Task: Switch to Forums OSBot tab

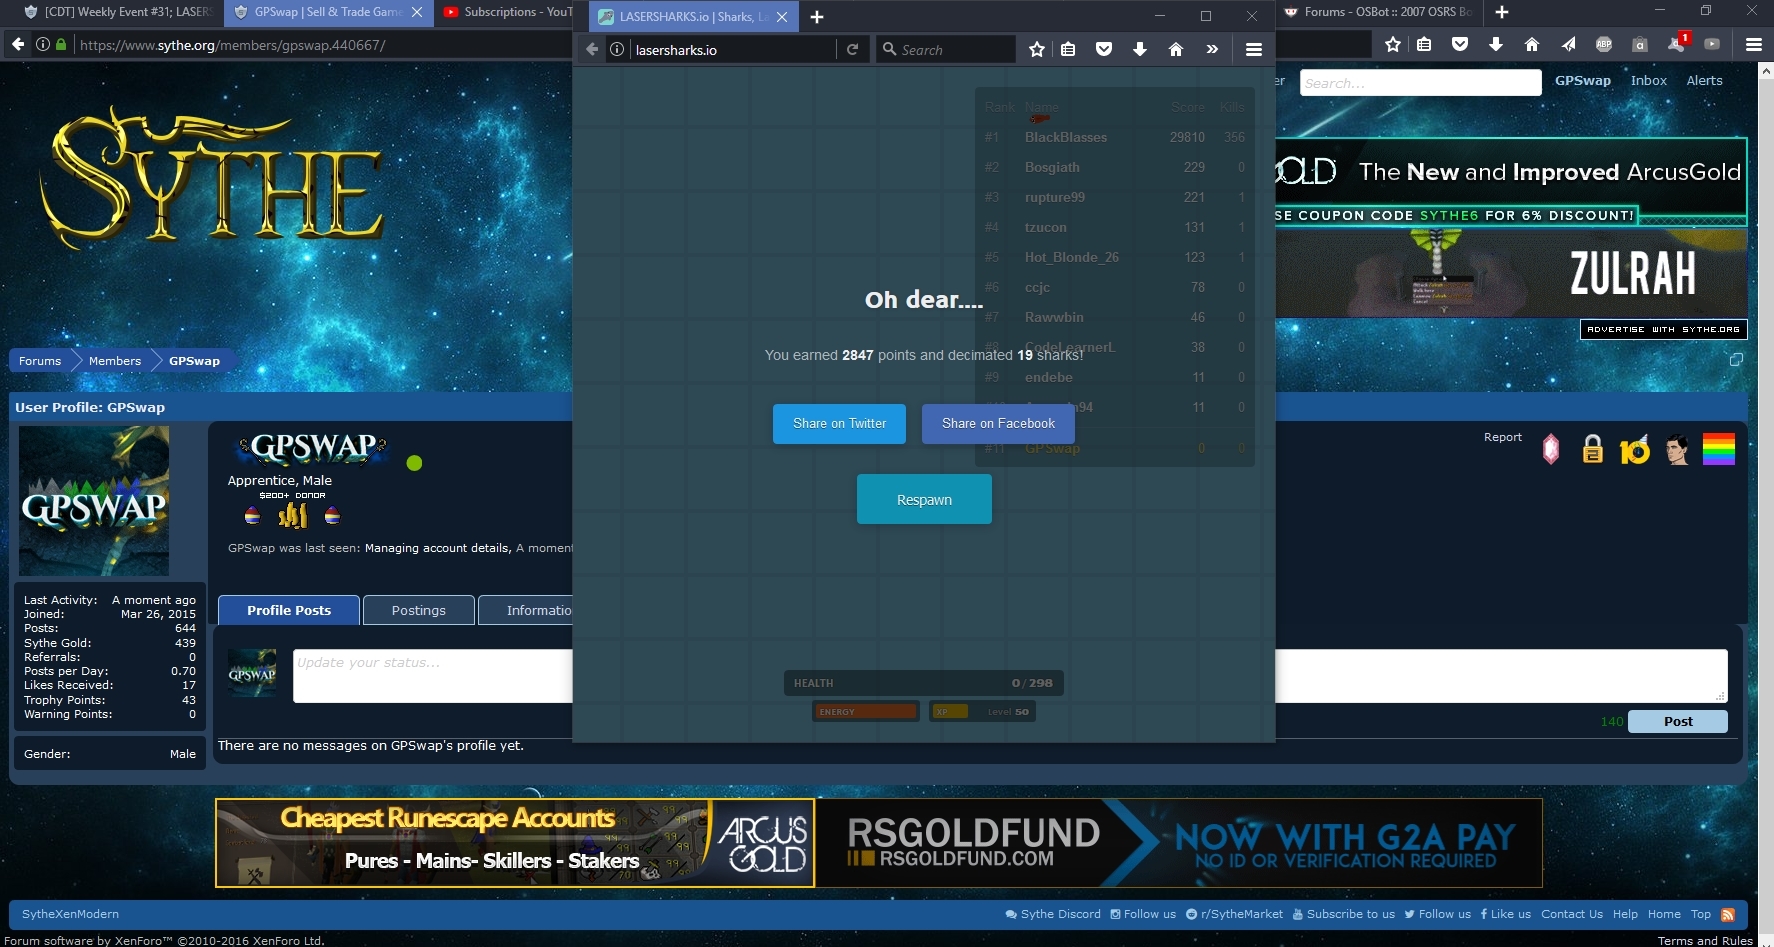Action: tap(1377, 12)
